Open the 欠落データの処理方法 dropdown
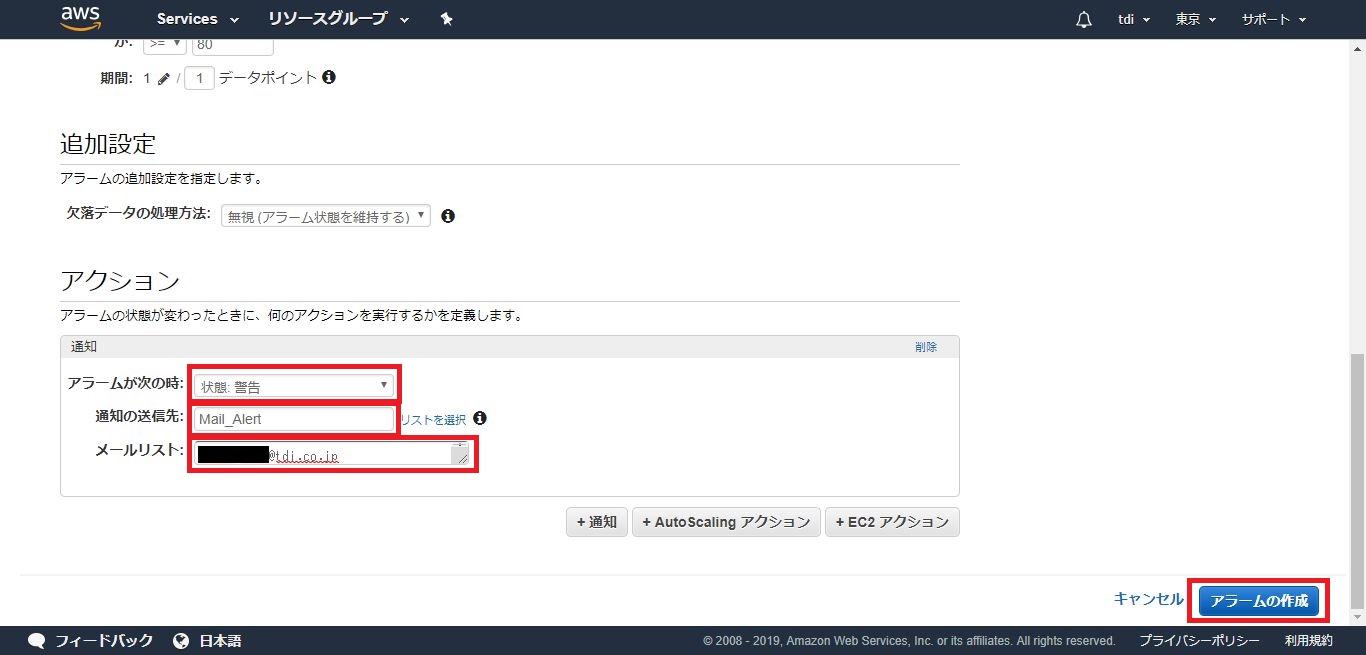The height and width of the screenshot is (655, 1366). tap(325, 216)
